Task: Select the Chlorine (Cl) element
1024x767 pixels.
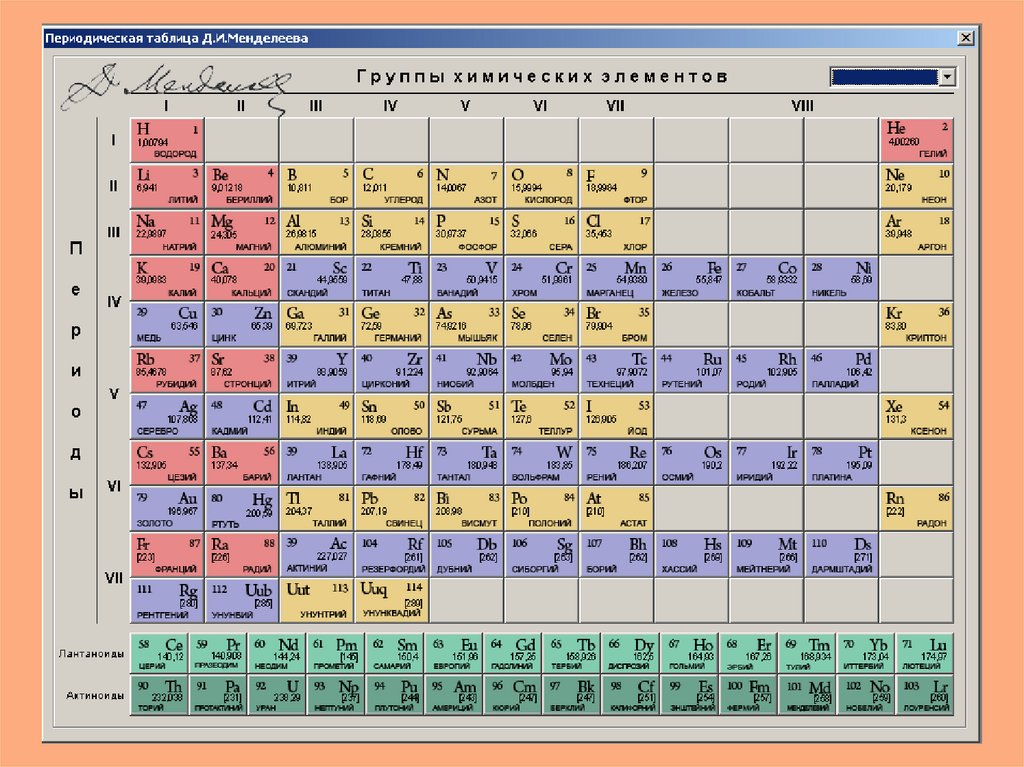Action: click(616, 233)
